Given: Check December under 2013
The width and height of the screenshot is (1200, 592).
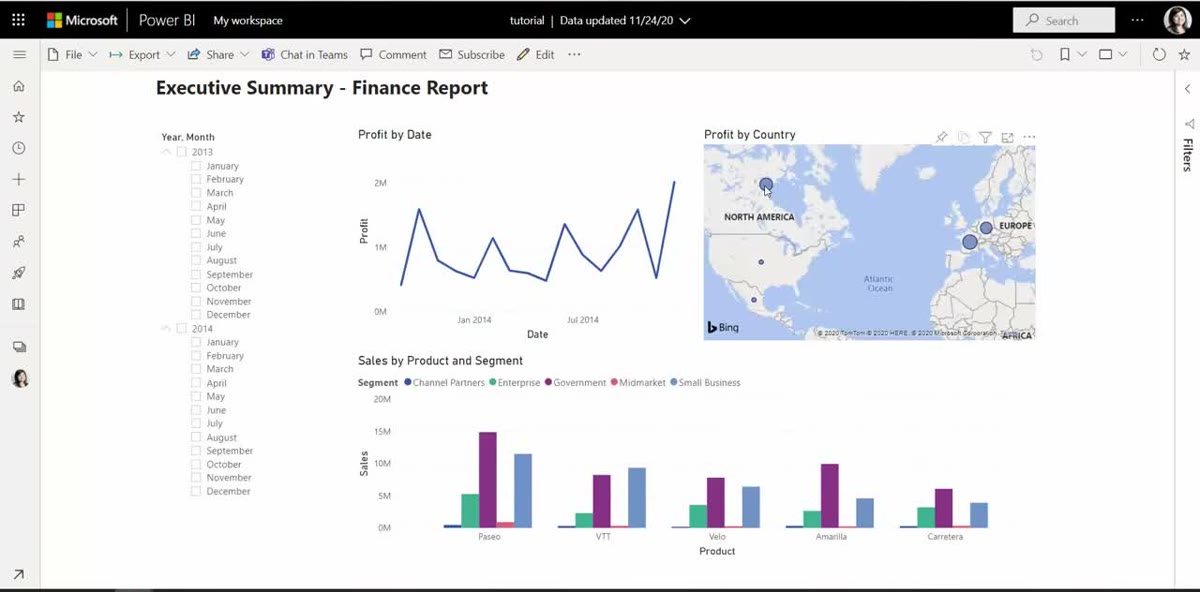Looking at the screenshot, I should point(197,315).
